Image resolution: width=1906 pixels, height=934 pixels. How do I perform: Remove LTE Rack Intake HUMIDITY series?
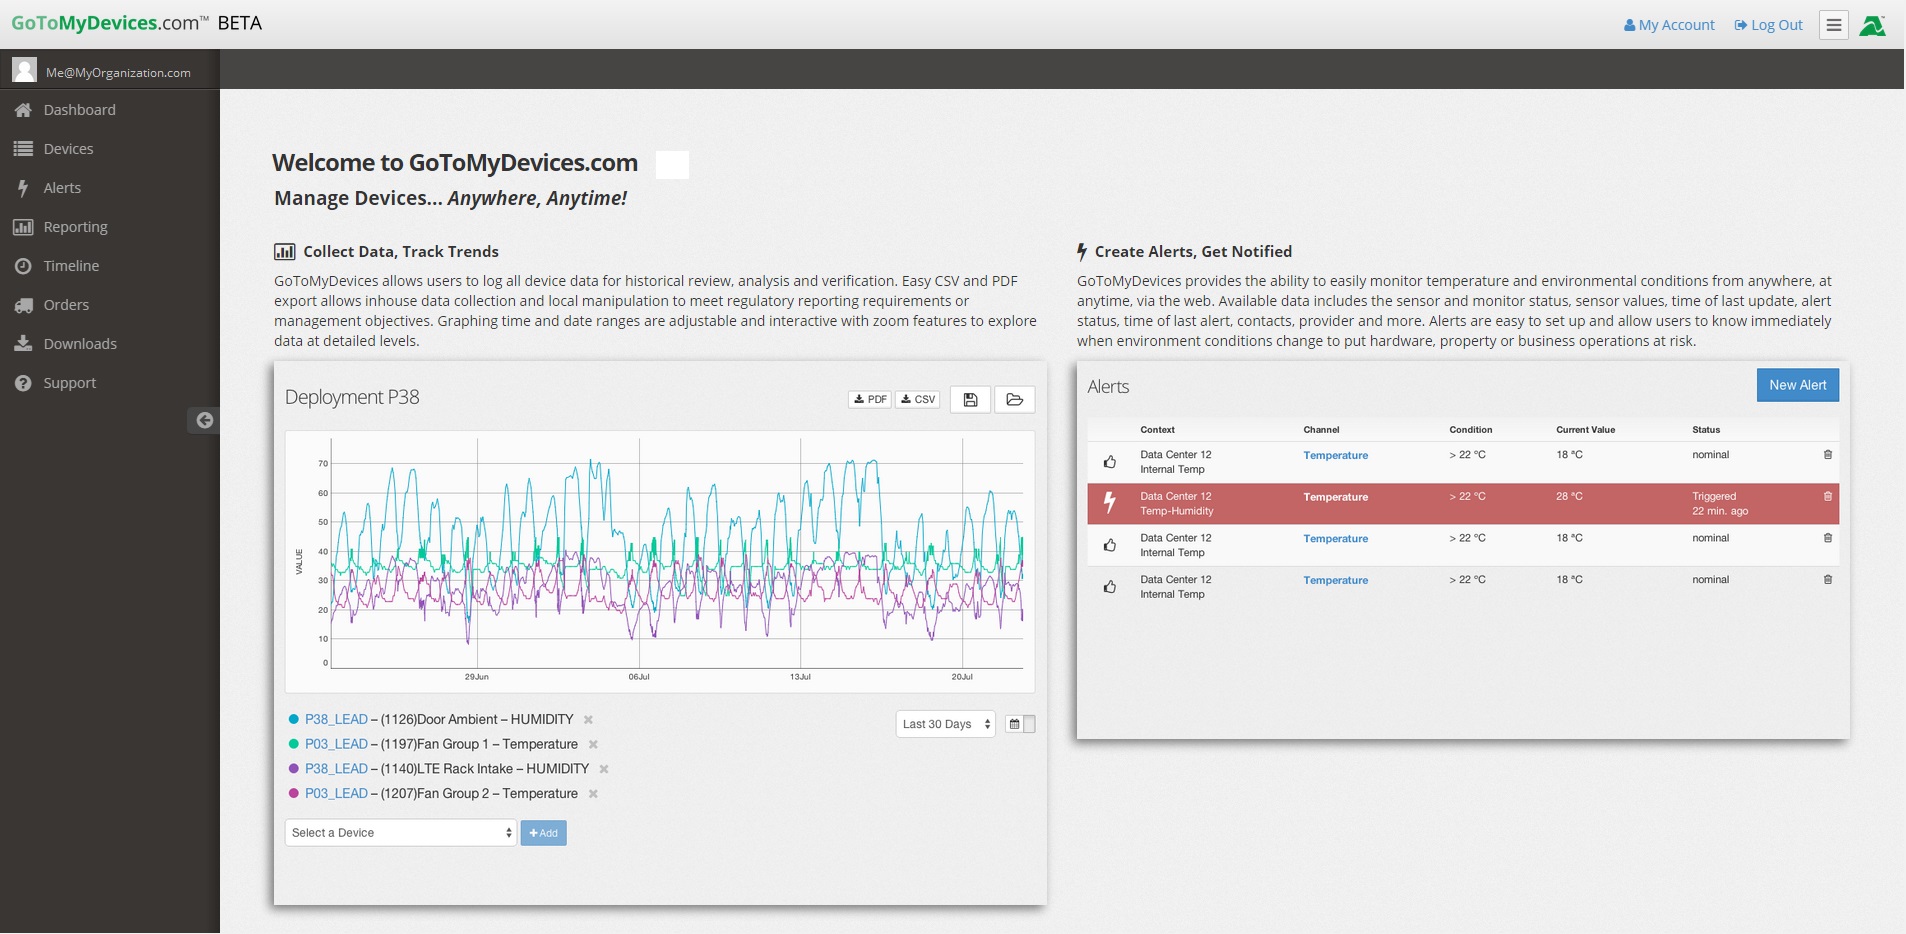point(604,769)
